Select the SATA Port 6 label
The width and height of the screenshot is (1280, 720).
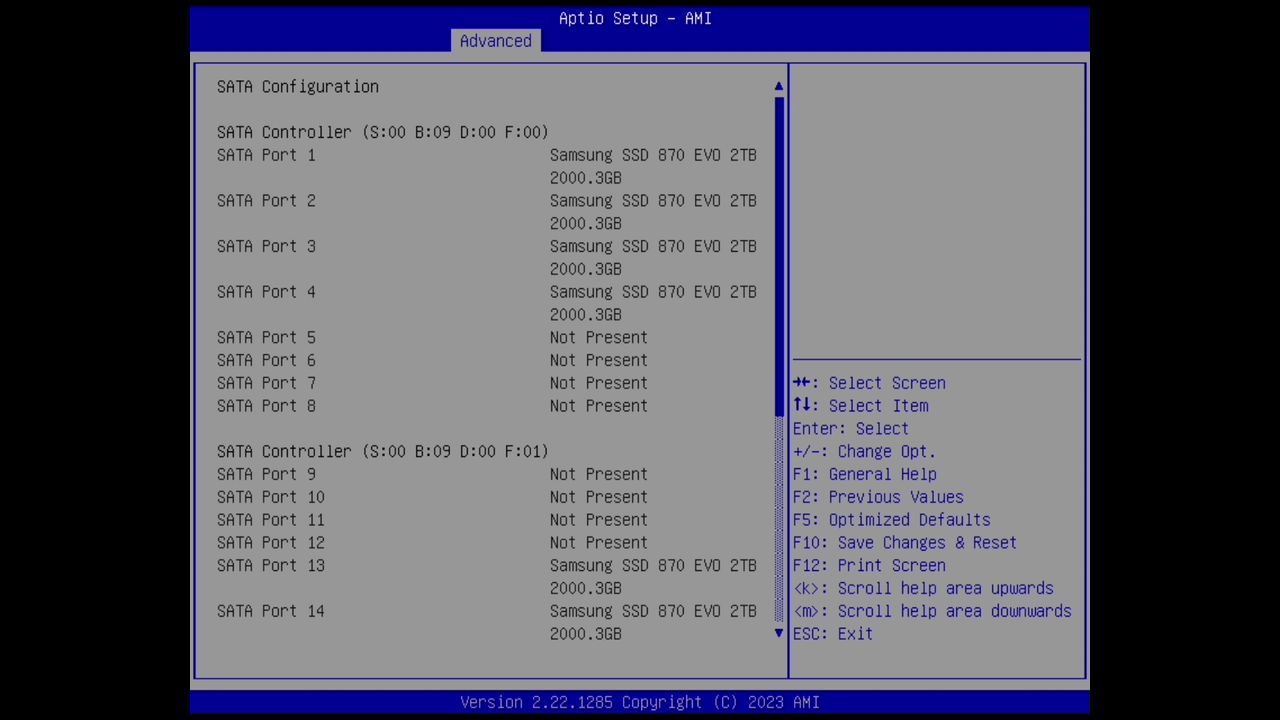pos(266,360)
